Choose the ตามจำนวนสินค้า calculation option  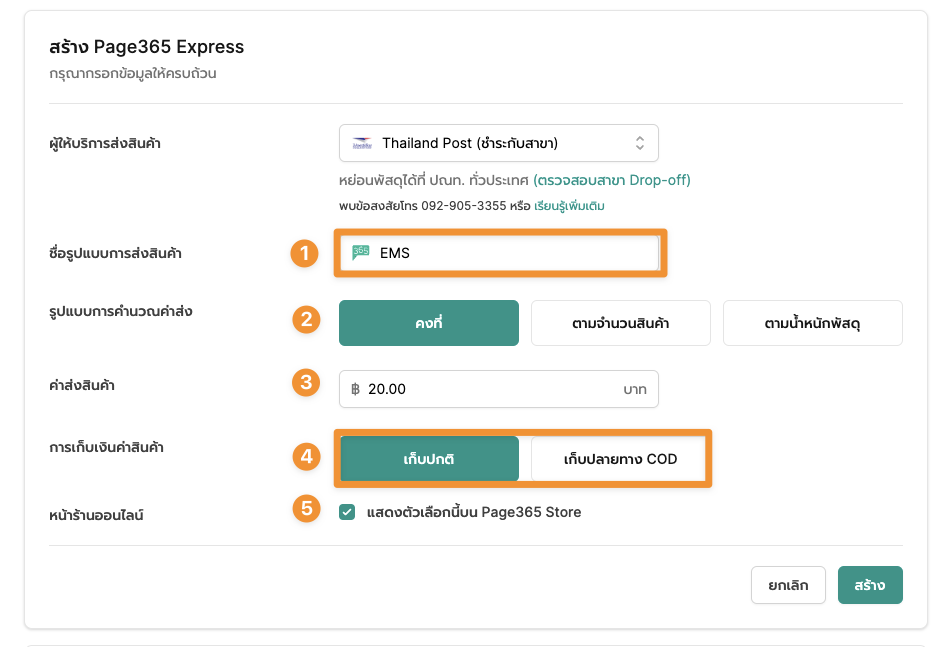(x=621, y=323)
